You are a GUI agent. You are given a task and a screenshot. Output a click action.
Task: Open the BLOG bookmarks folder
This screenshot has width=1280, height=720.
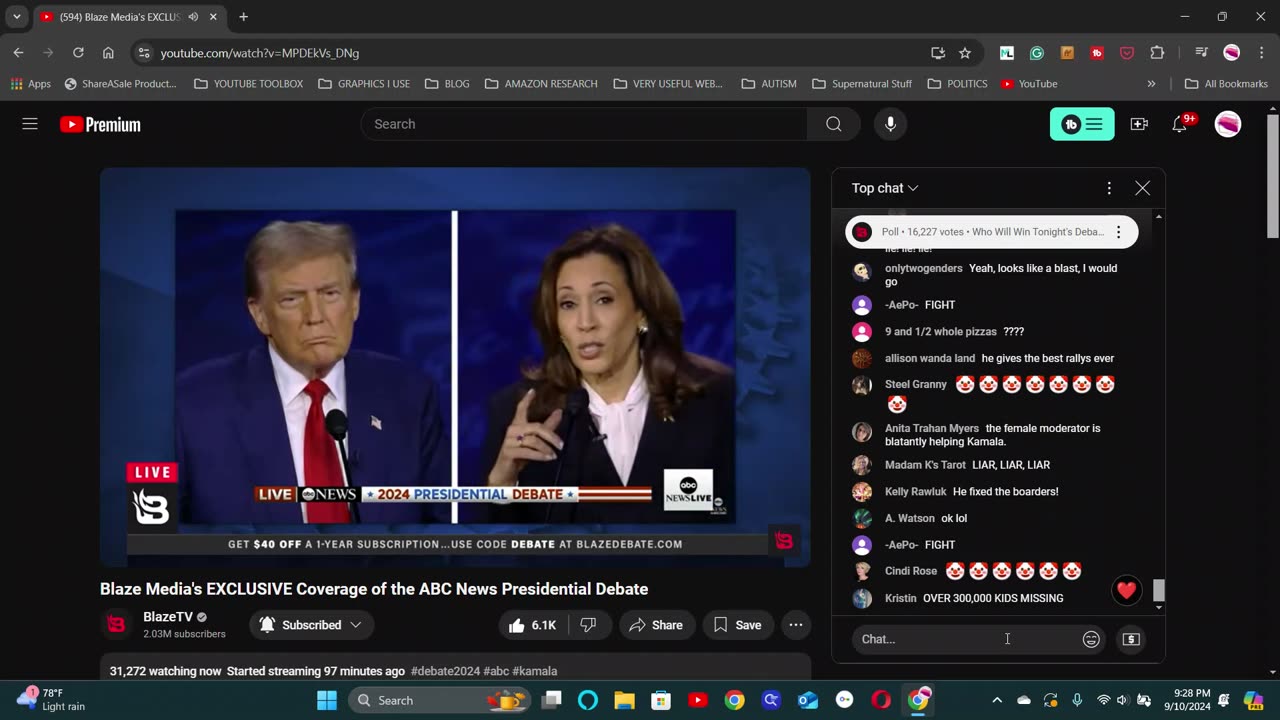click(x=447, y=84)
